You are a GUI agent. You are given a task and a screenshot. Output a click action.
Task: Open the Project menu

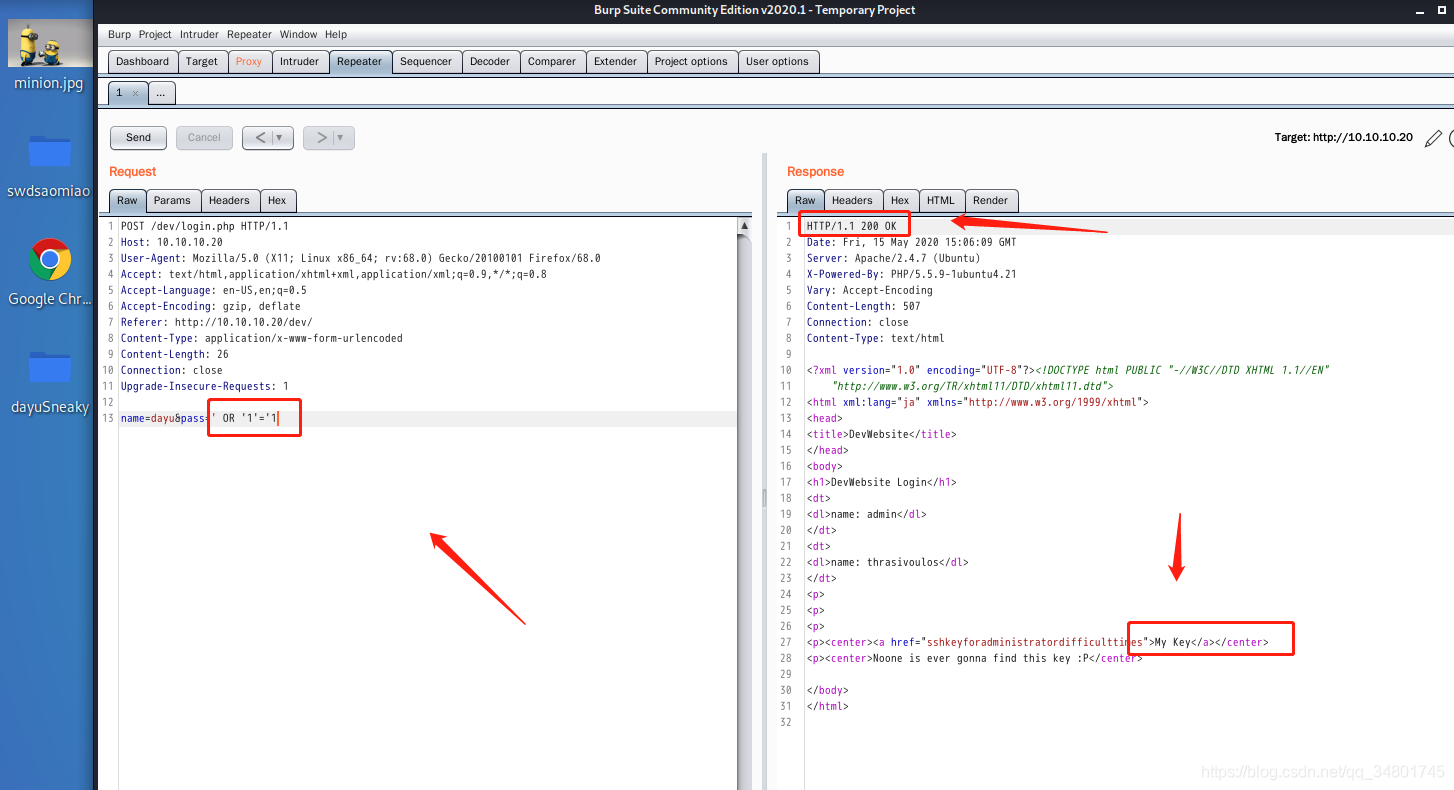[x=155, y=34]
